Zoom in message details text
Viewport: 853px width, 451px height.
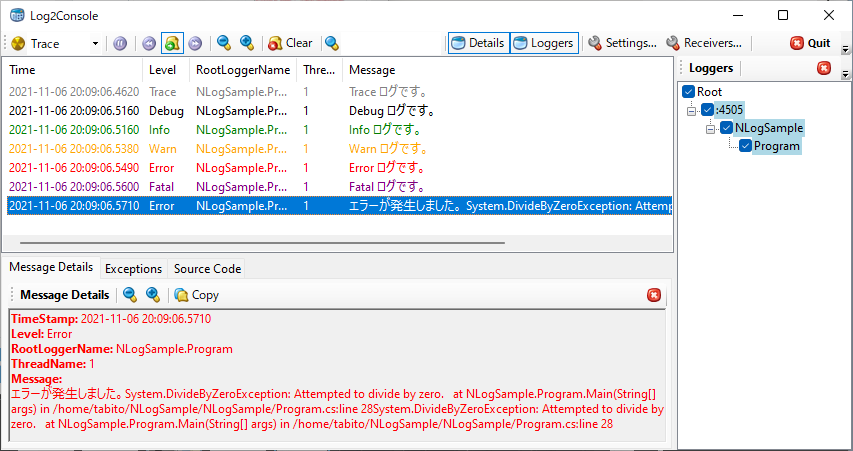153,295
